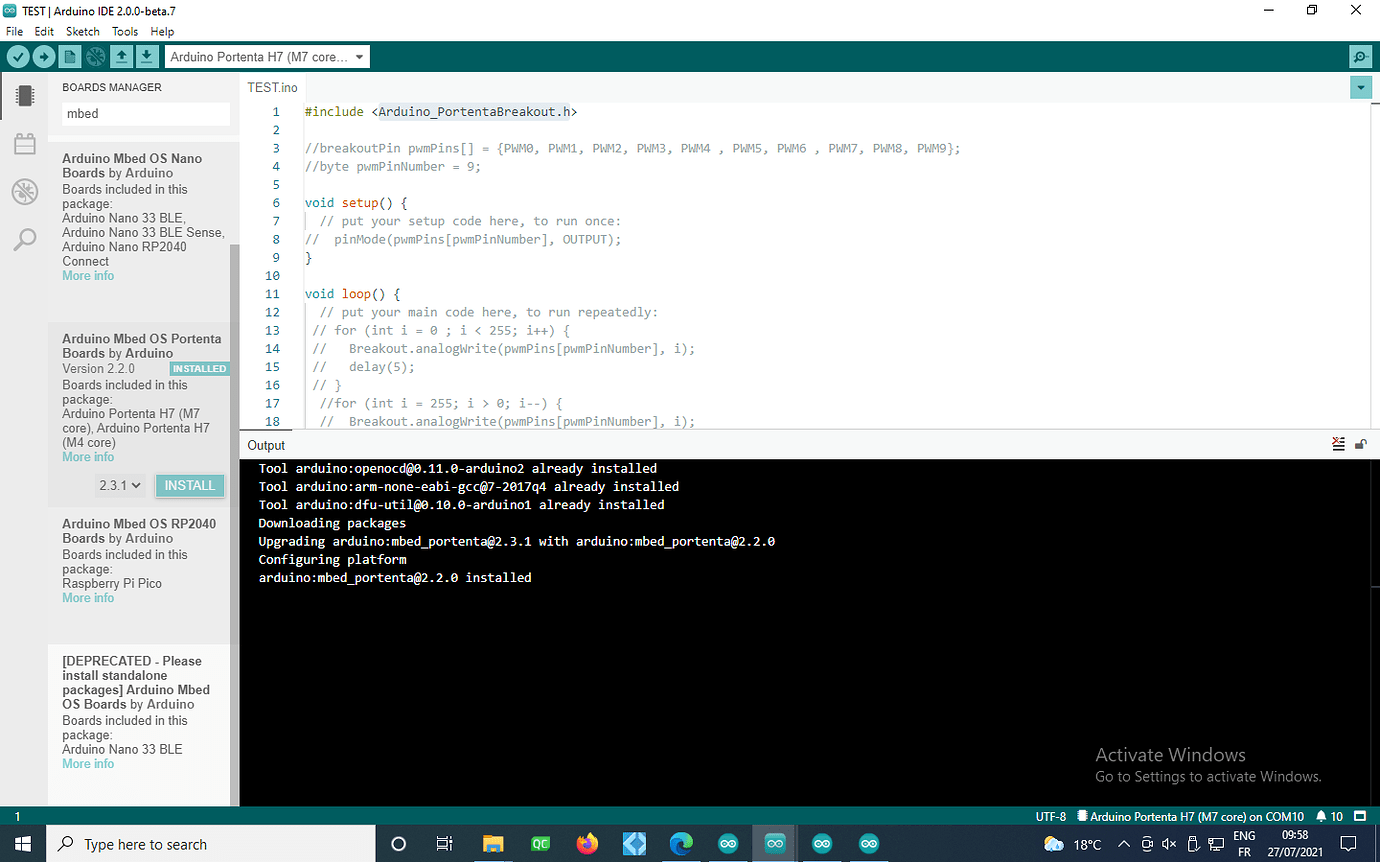Select the Debug sidebar icon

click(24, 191)
